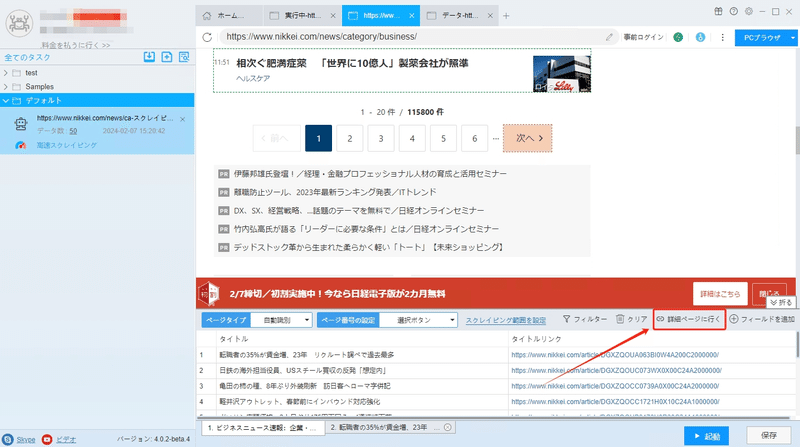Screen dimensions: 800x447
Task: Click row 4 title 軽井沢アウトレット
Action: 299,402
